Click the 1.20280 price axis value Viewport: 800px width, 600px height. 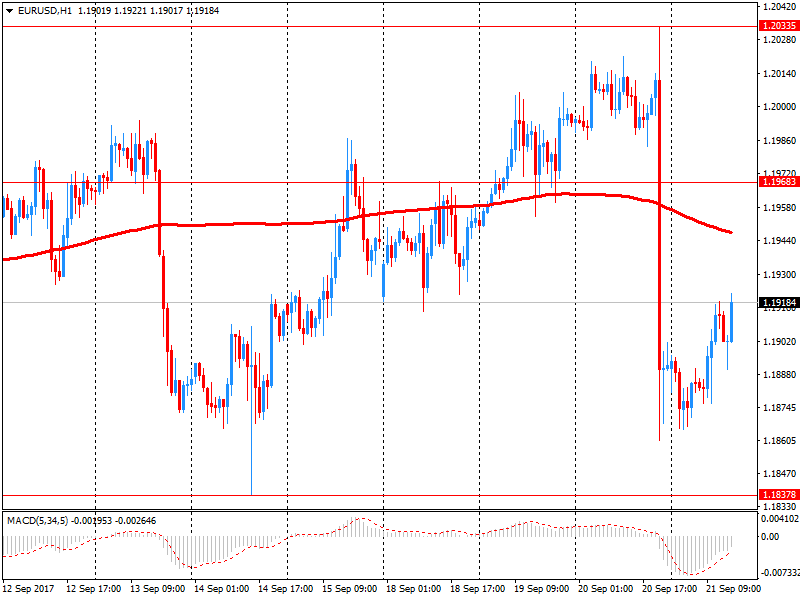[x=780, y=40]
